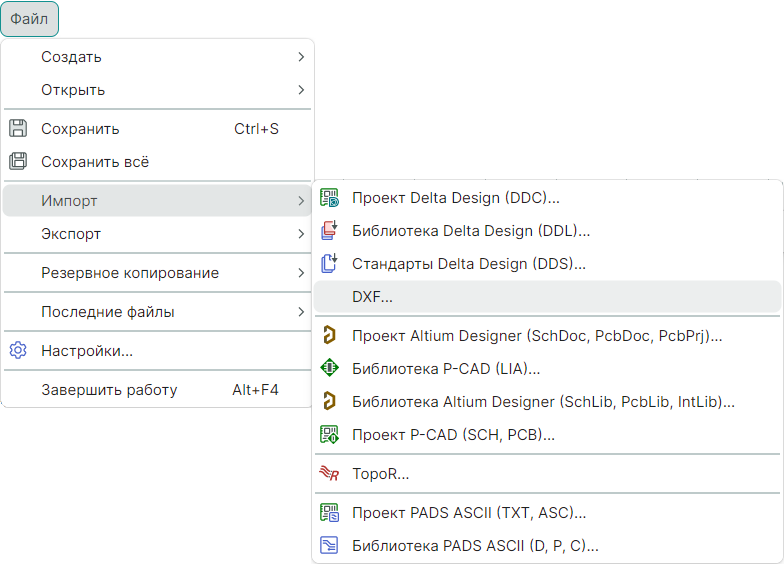The height and width of the screenshot is (564, 784).
Task: Select Проект P-CAD (SCH, PCB) import
Action: (x=453, y=435)
